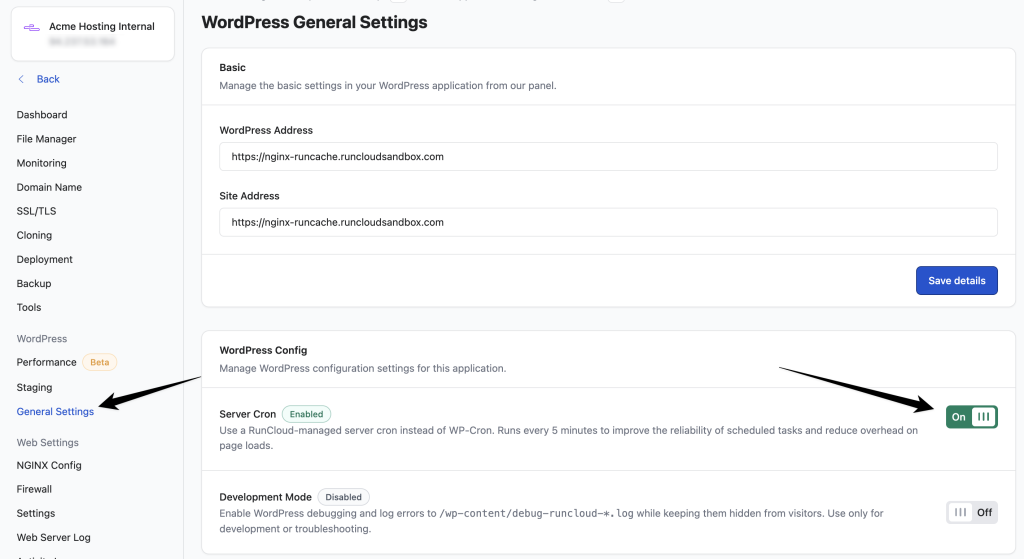Open the Firewall section
The image size is (1024, 559).
34,489
